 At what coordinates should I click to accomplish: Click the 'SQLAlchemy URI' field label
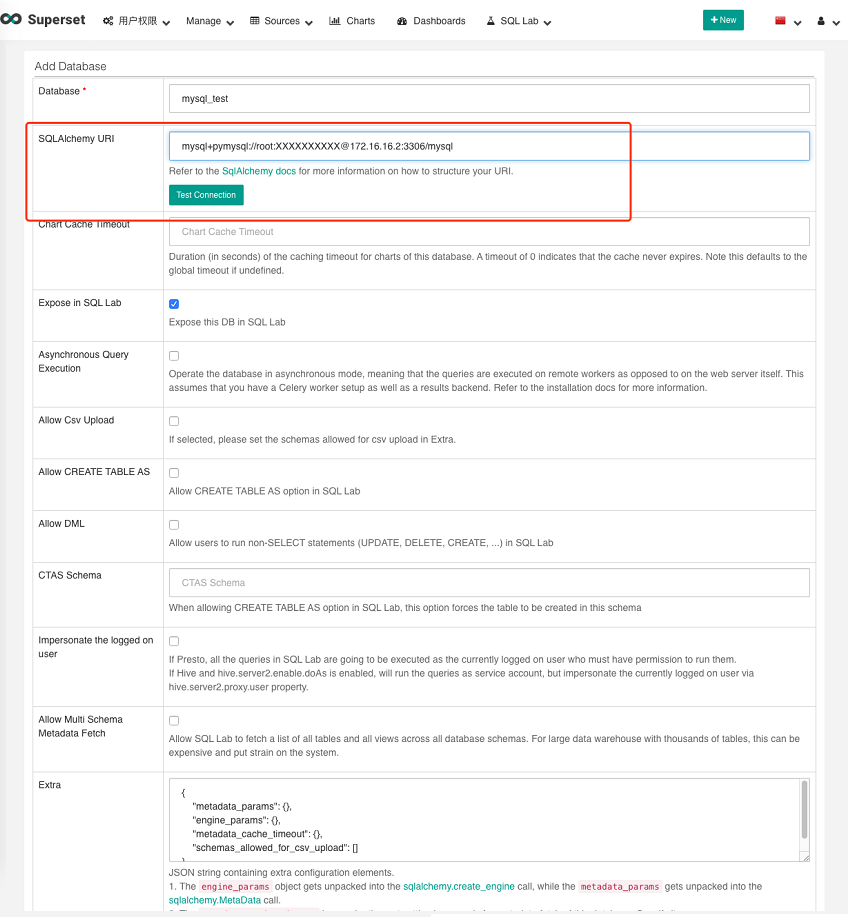[76, 139]
